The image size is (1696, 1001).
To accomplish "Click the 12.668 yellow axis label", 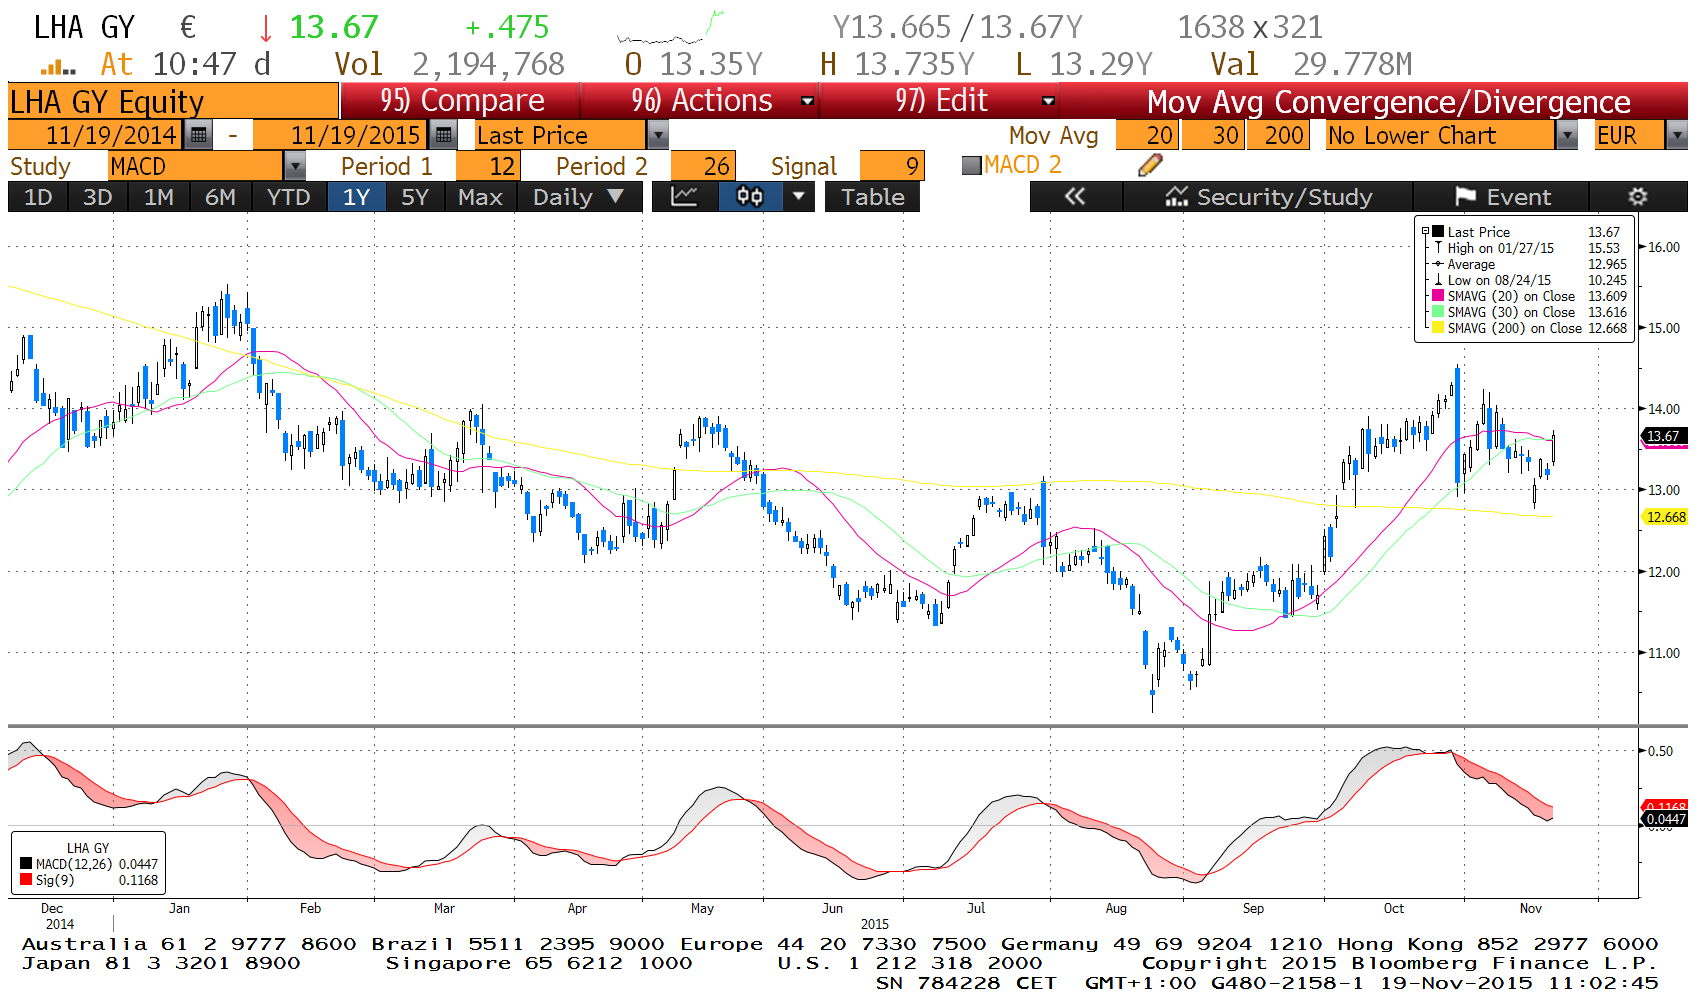I will click(x=1665, y=517).
